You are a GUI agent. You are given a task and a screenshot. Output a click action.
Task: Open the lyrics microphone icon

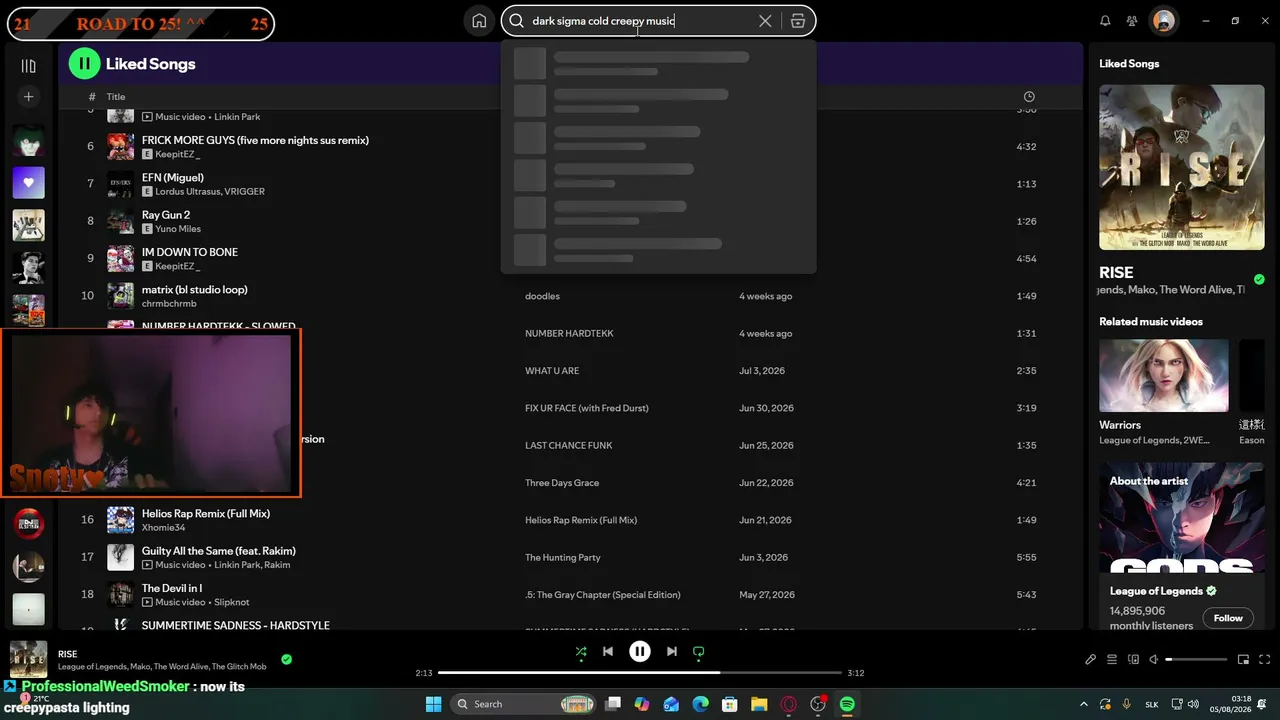click(1091, 660)
